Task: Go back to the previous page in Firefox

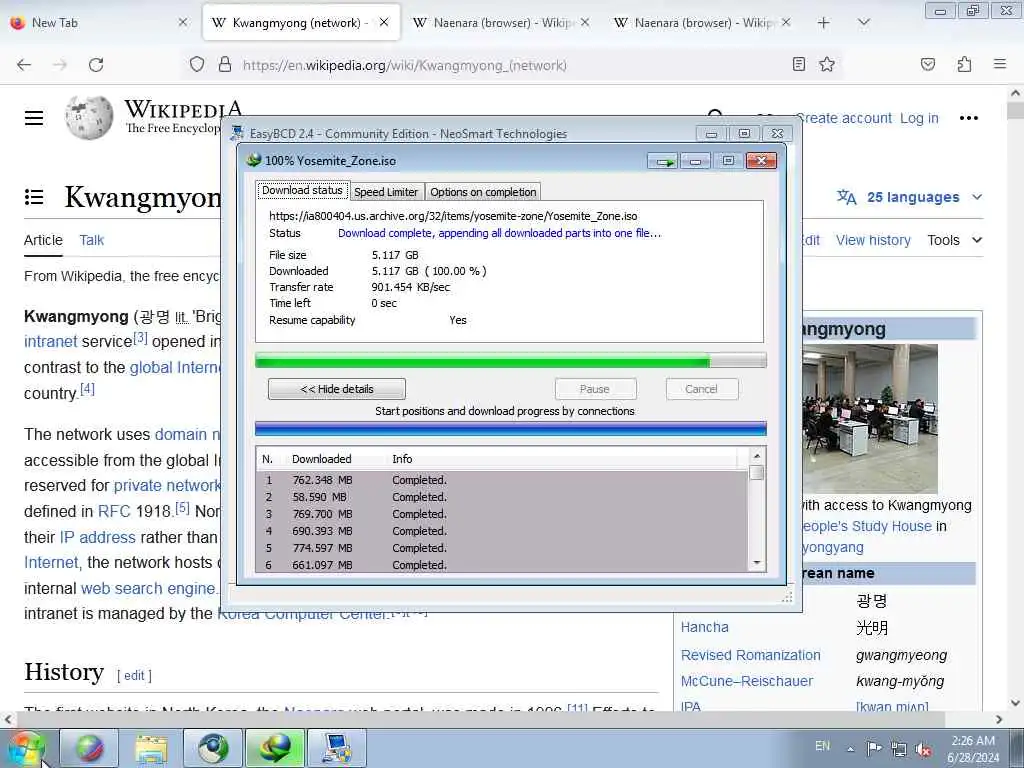Action: pos(24,65)
